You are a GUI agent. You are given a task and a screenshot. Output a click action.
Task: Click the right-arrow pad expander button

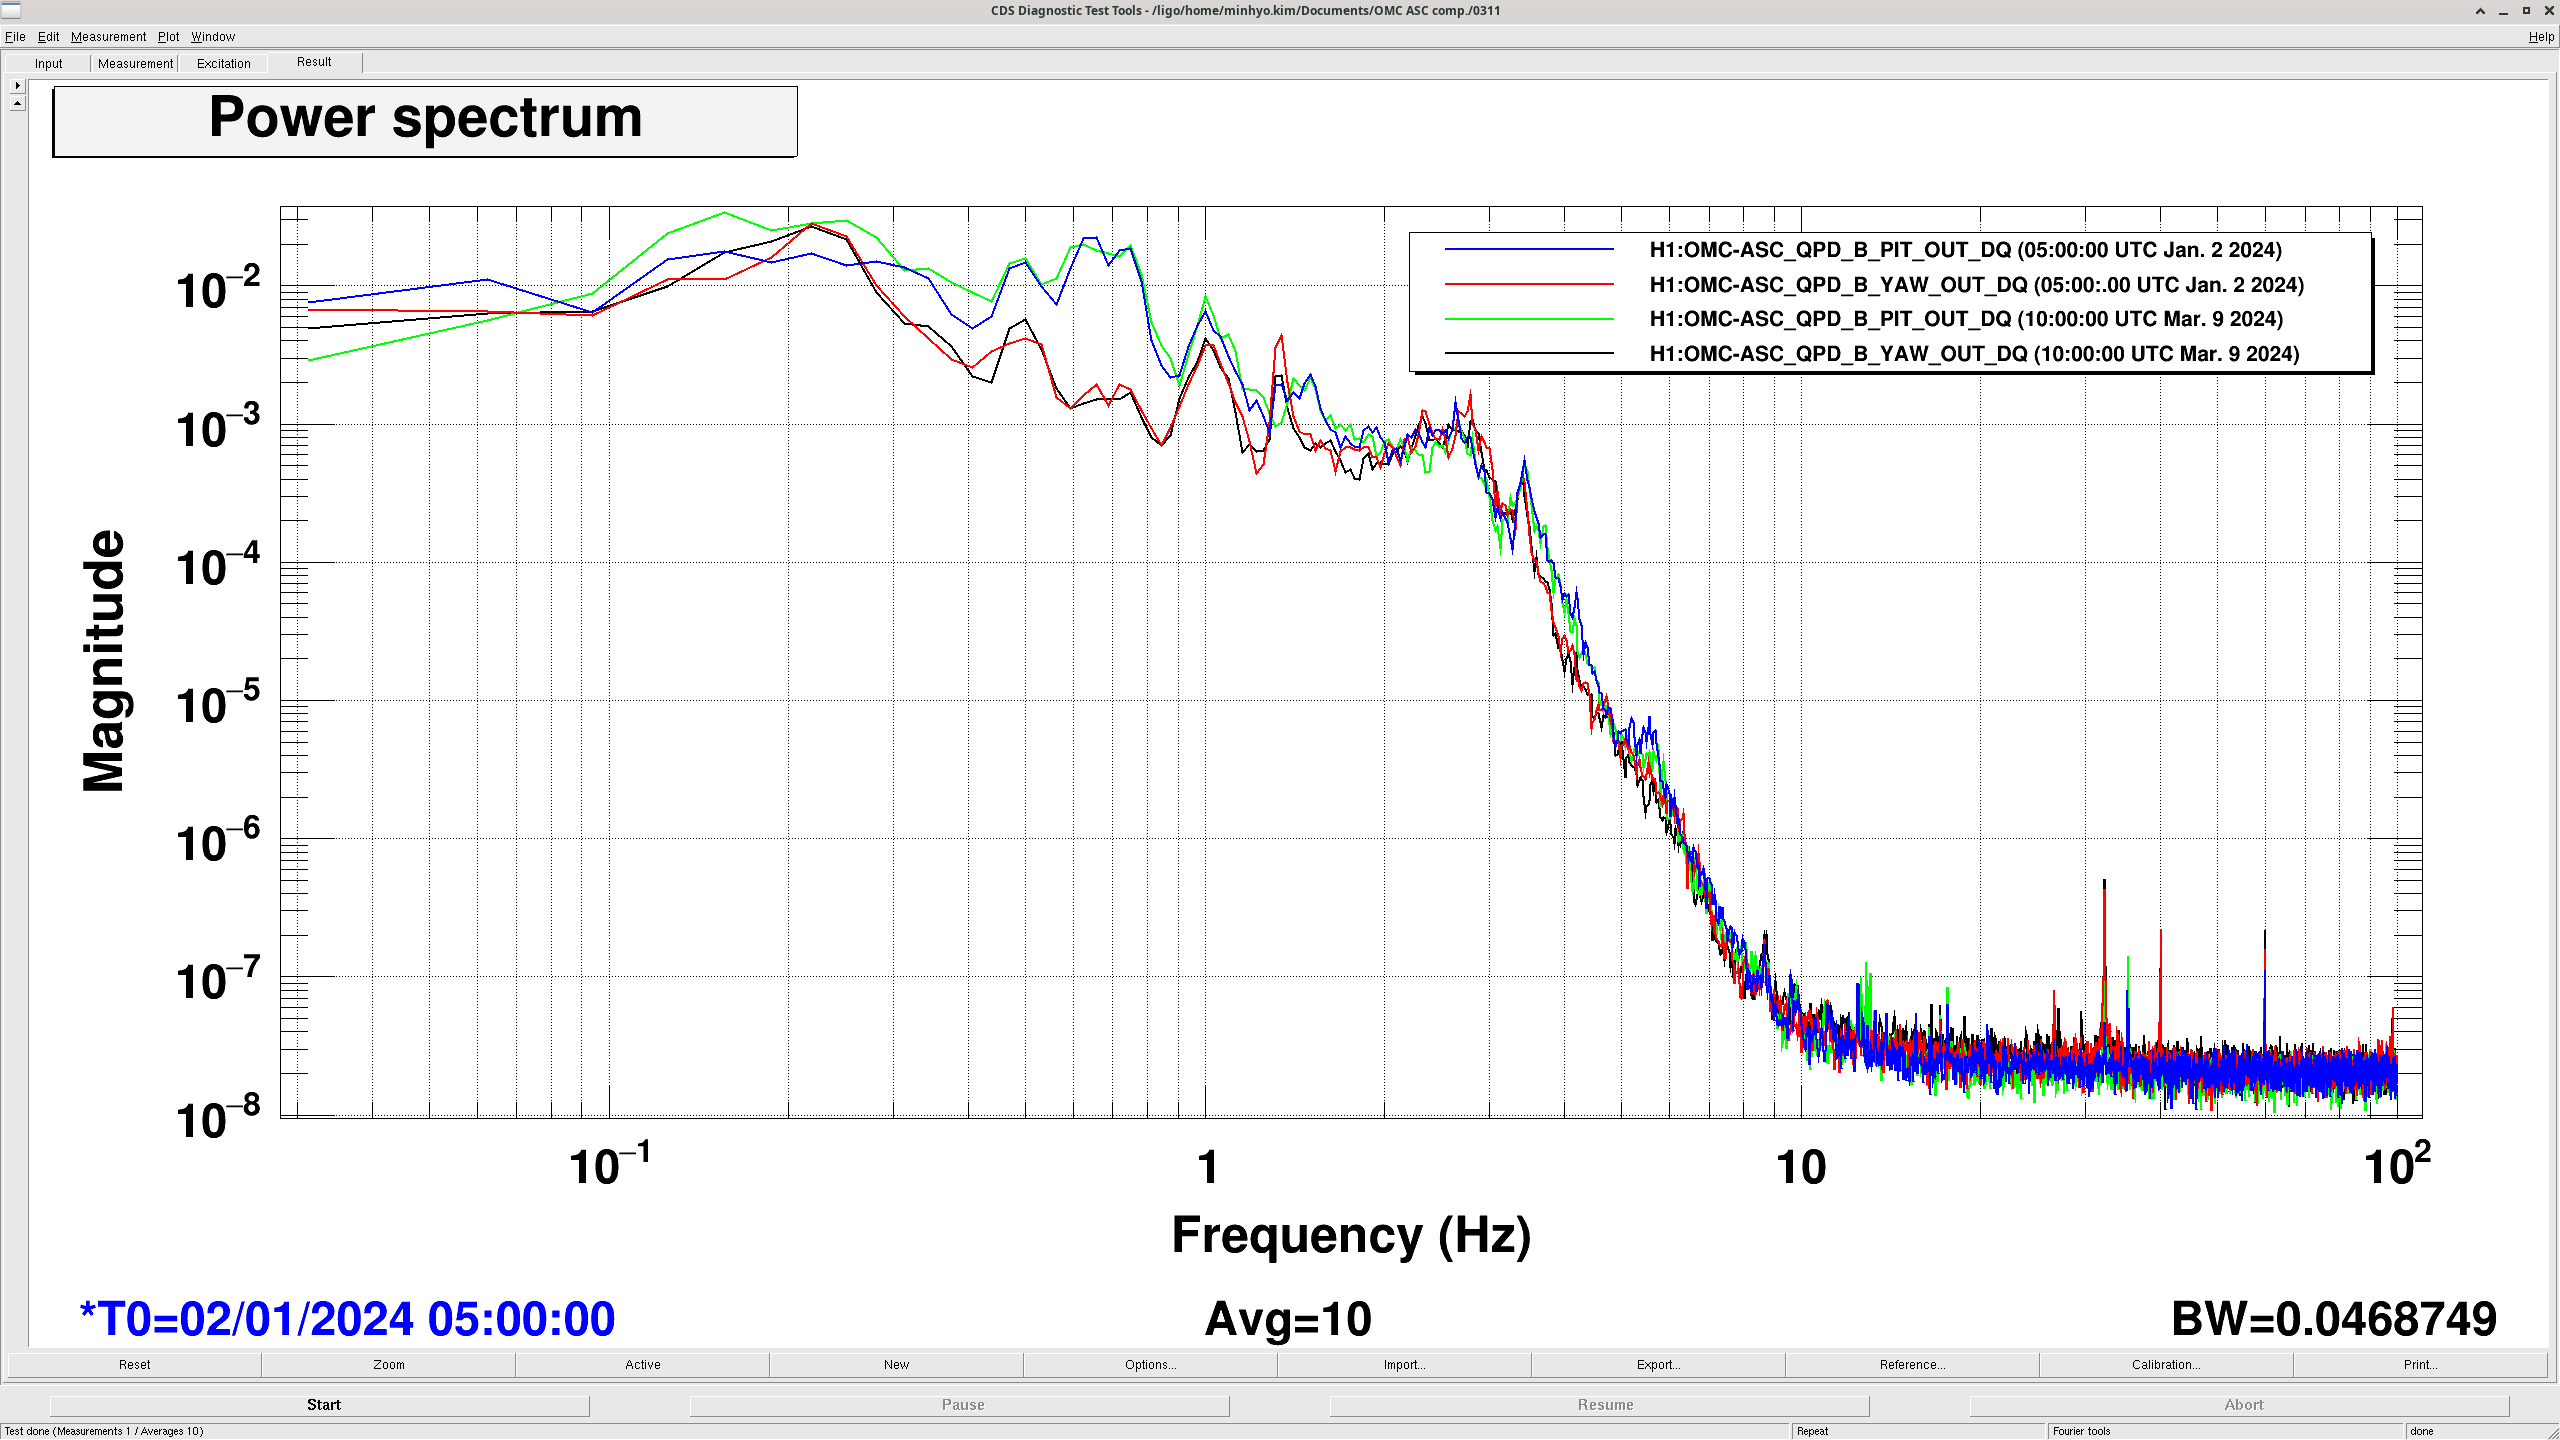pyautogui.click(x=17, y=86)
